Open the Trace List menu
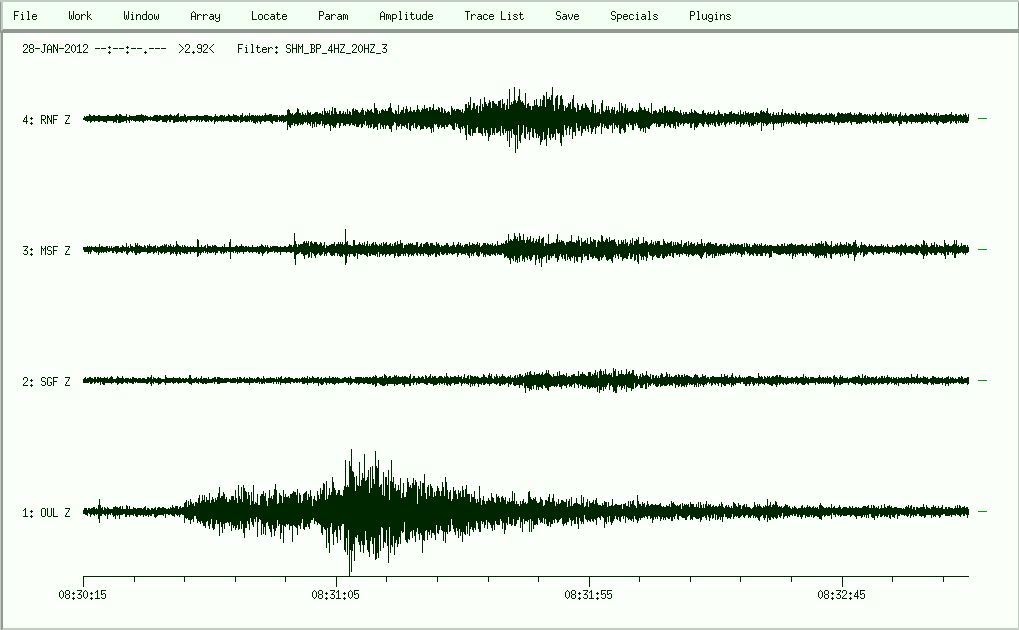Screen dimensions: 1019x630 [494, 16]
